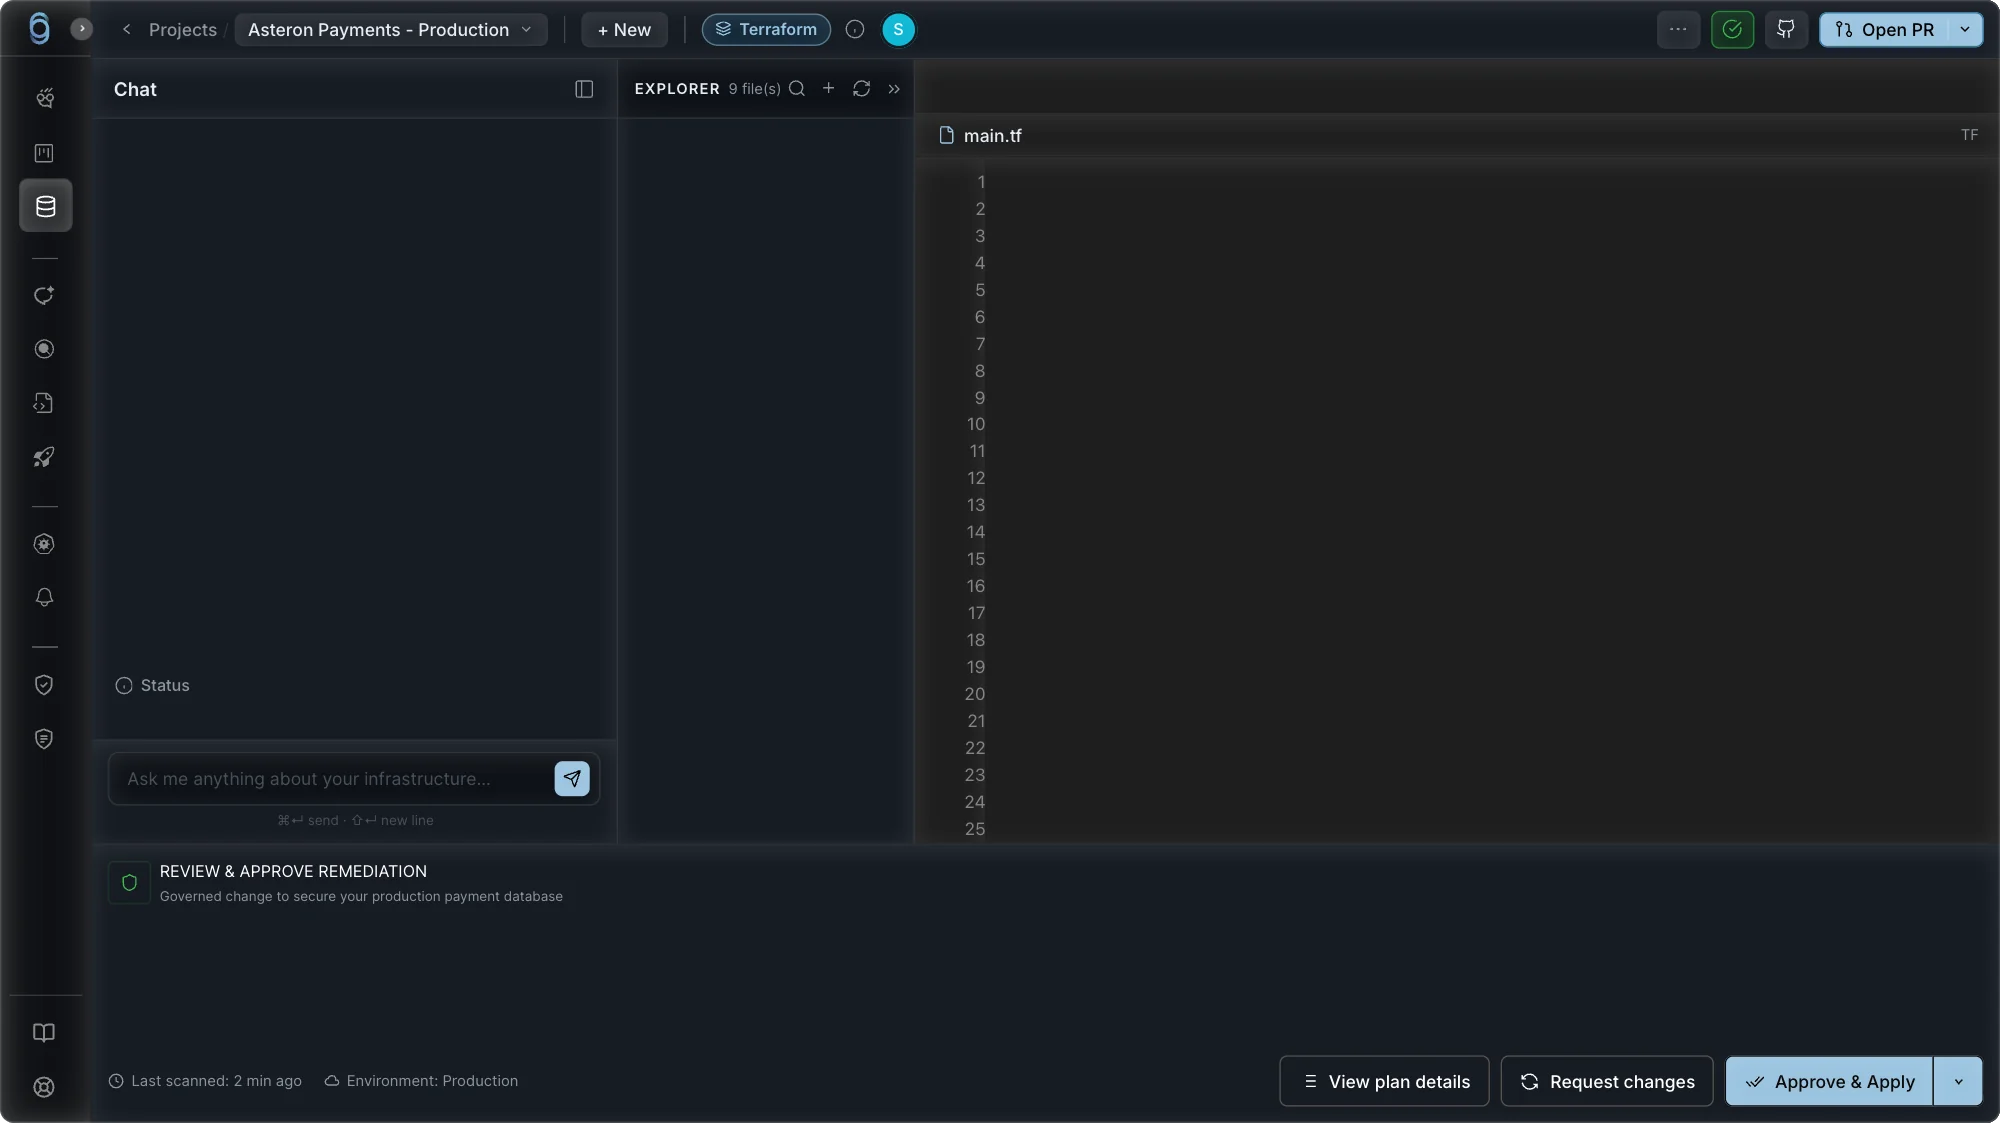This screenshot has width=2000, height=1123.
Task: Open the GitHub icon button
Action: pyautogui.click(x=1786, y=30)
